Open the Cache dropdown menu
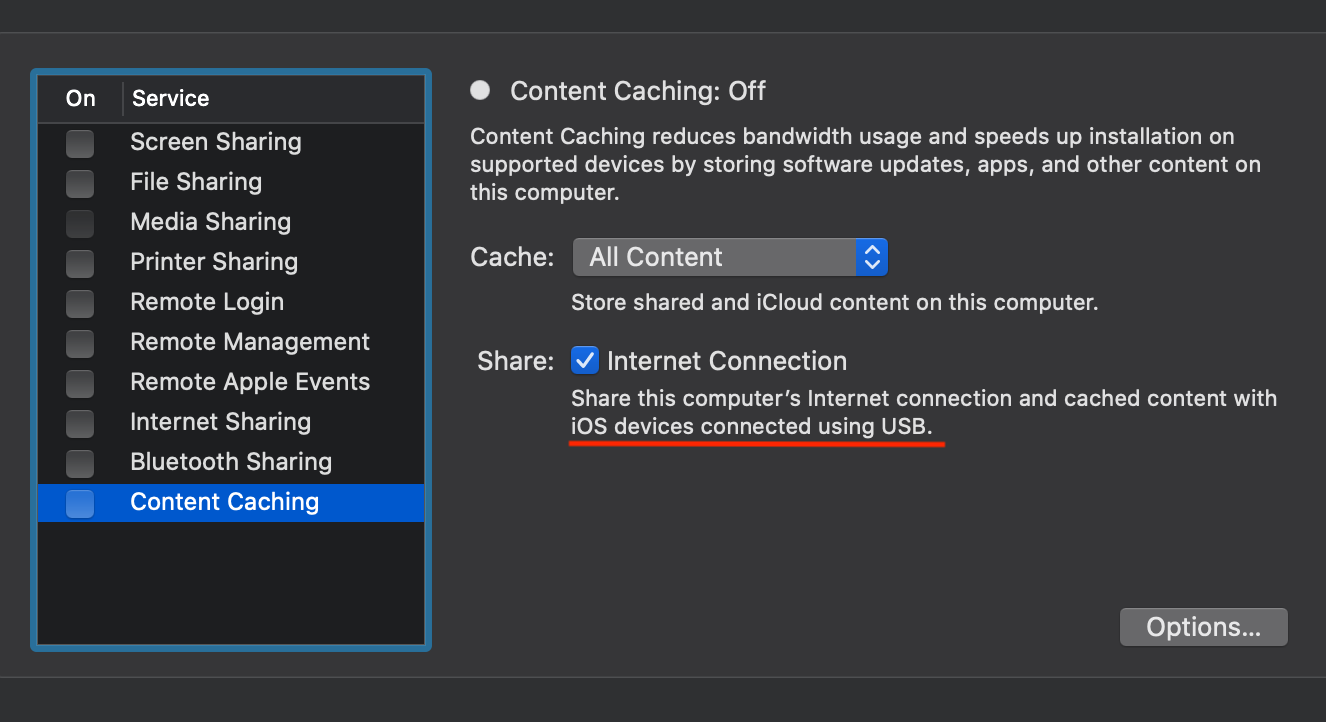 (715, 257)
